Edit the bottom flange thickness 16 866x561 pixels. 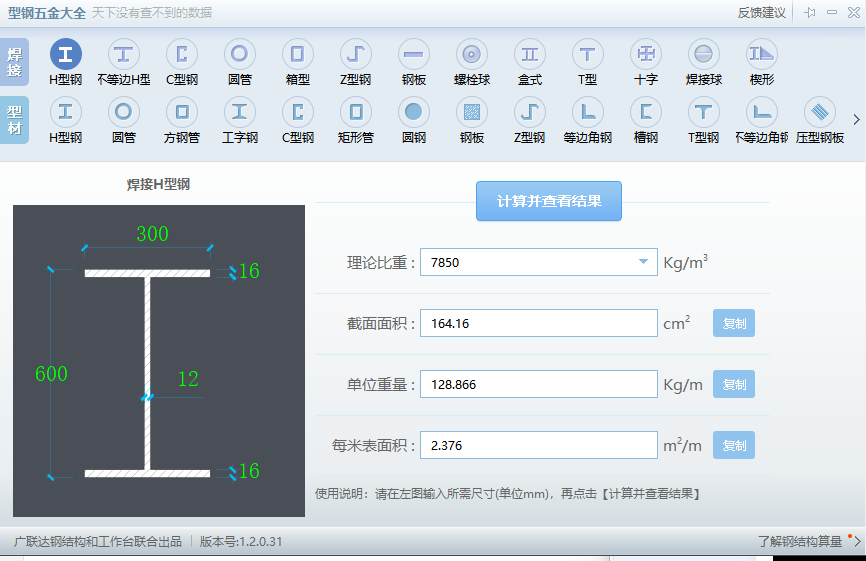[x=249, y=471]
